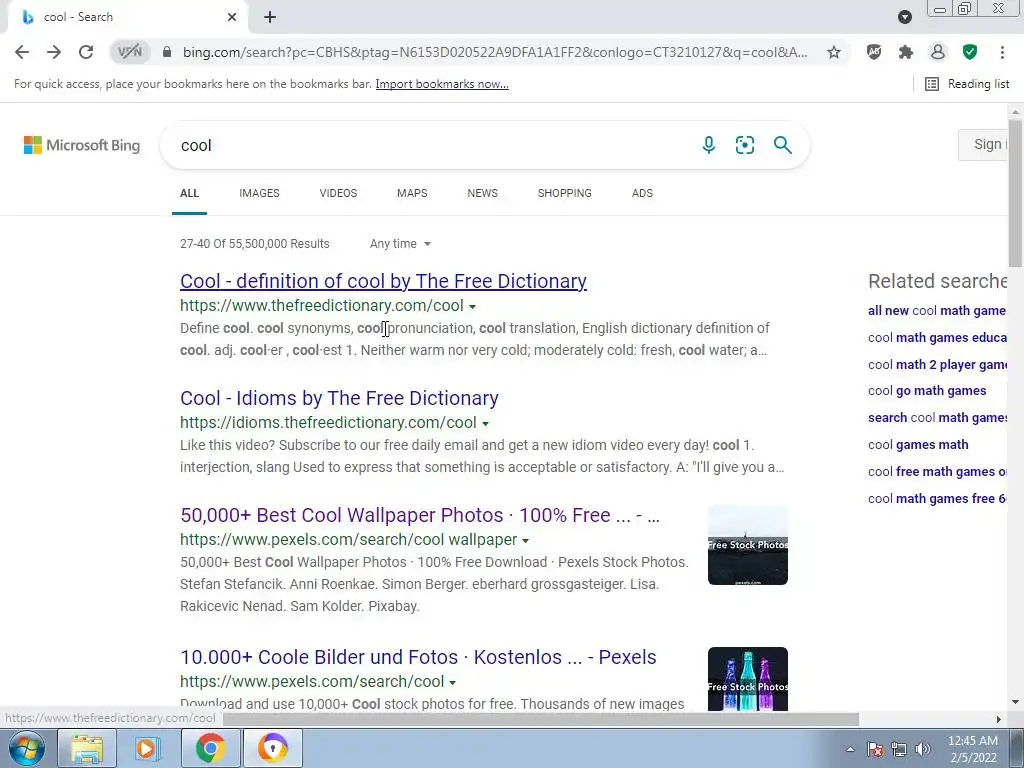Expand pexels.com/search/cool wallpaper URL arrow
The width and height of the screenshot is (1024, 768).
[x=526, y=540]
